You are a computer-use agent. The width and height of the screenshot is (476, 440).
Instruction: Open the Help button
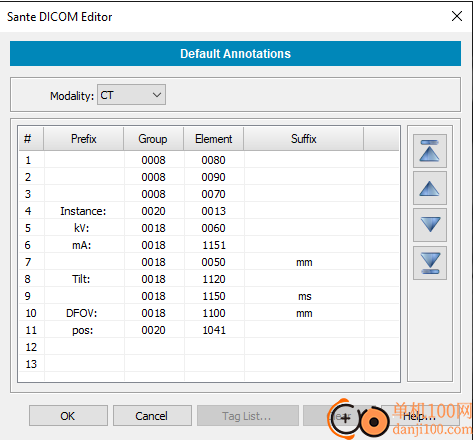click(x=420, y=416)
